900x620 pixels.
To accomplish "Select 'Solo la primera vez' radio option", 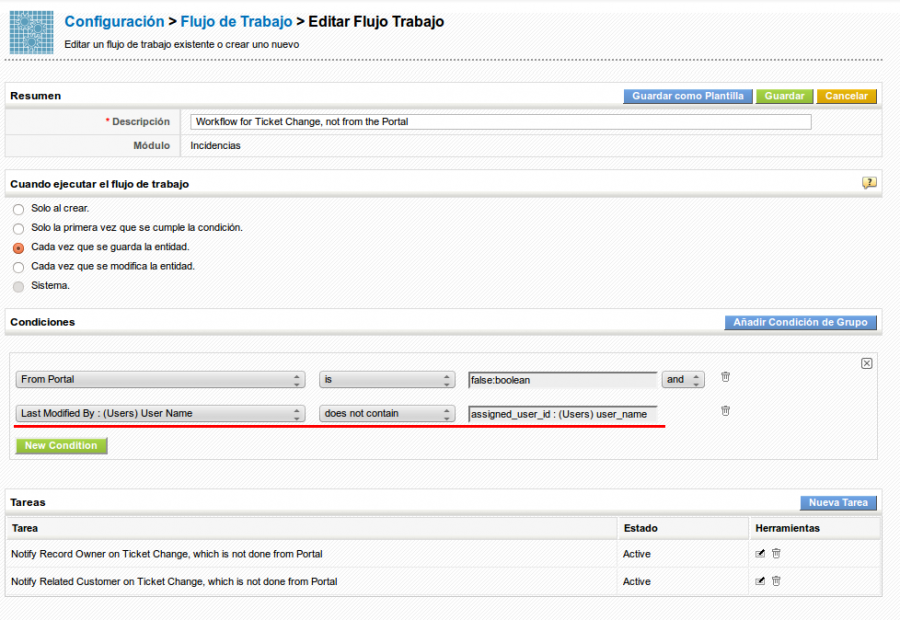I will 18,228.
